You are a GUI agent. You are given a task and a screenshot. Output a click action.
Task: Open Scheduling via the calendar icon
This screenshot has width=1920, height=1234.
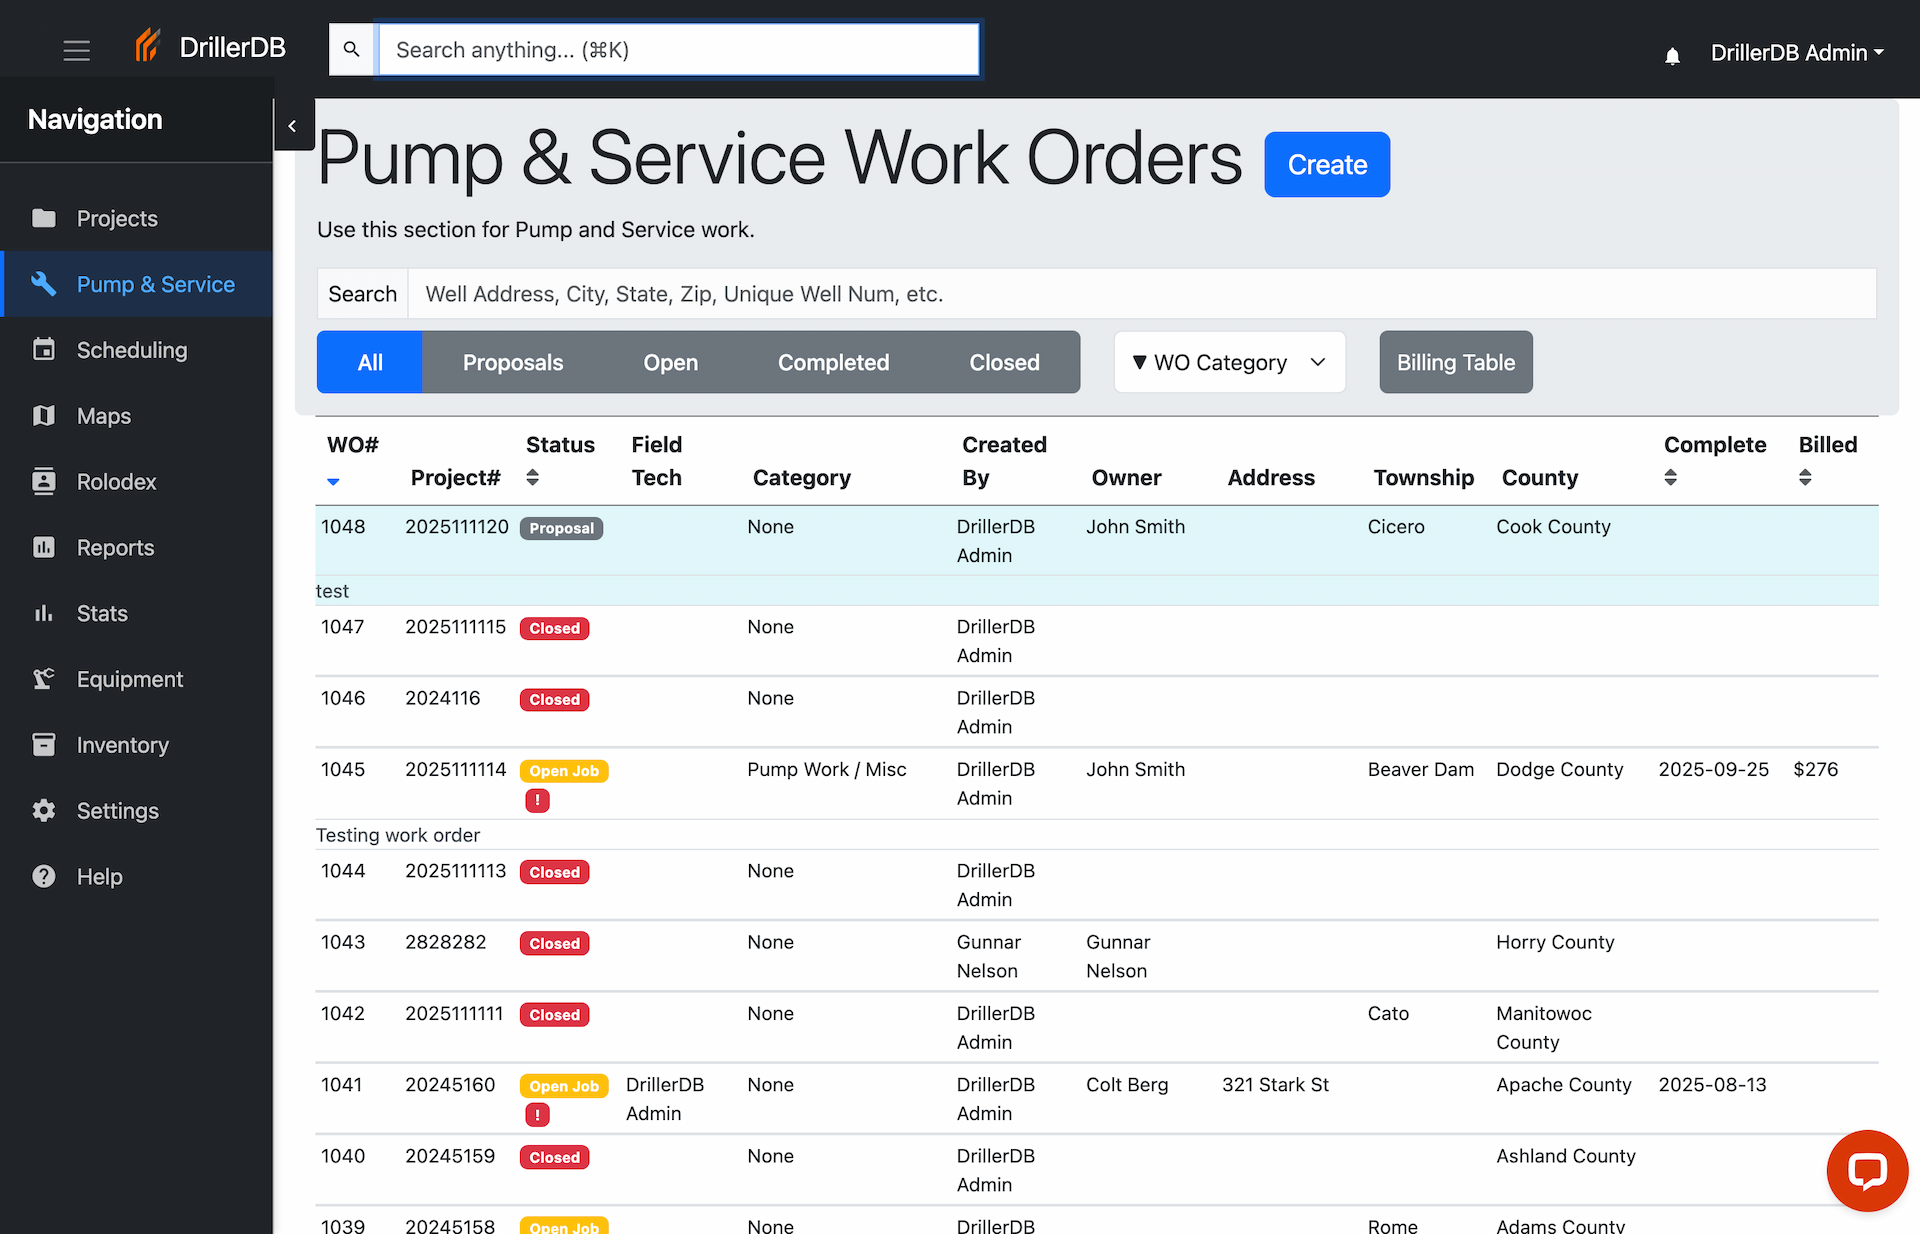click(x=44, y=350)
